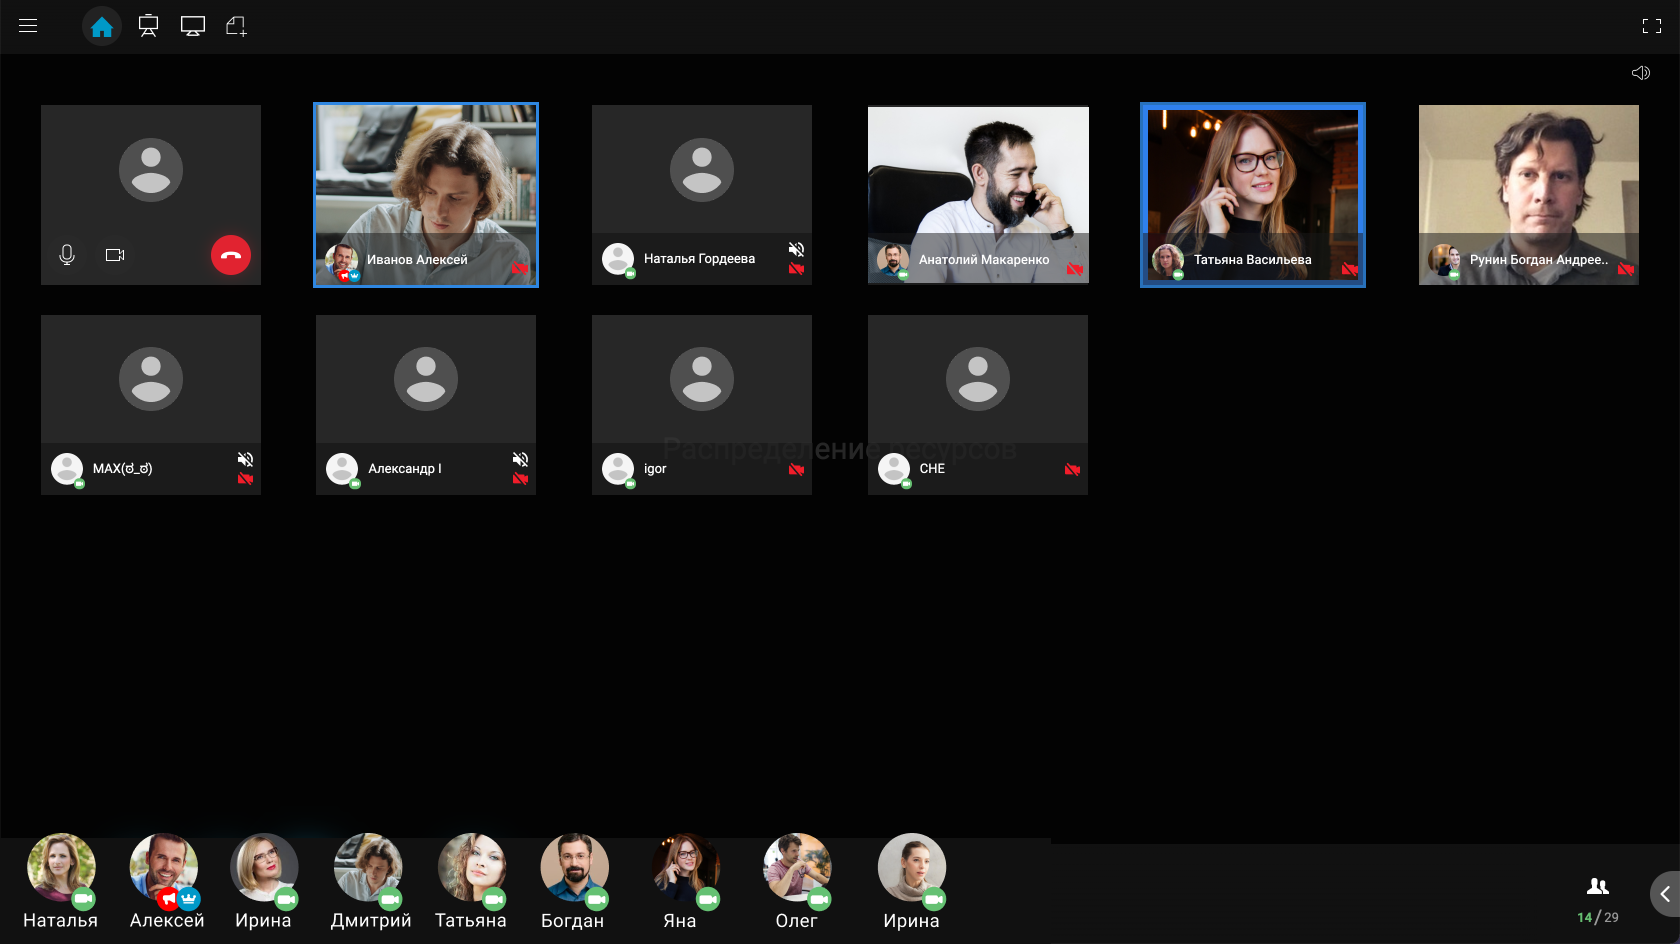Start screen sharing with monitor icon
This screenshot has height=944, width=1680.
coord(193,27)
